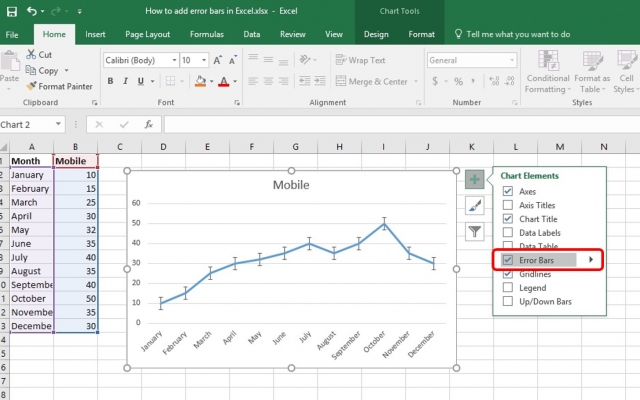640x400 pixels.
Task: Toggle the Chart Title checkbox
Action: 507,219
